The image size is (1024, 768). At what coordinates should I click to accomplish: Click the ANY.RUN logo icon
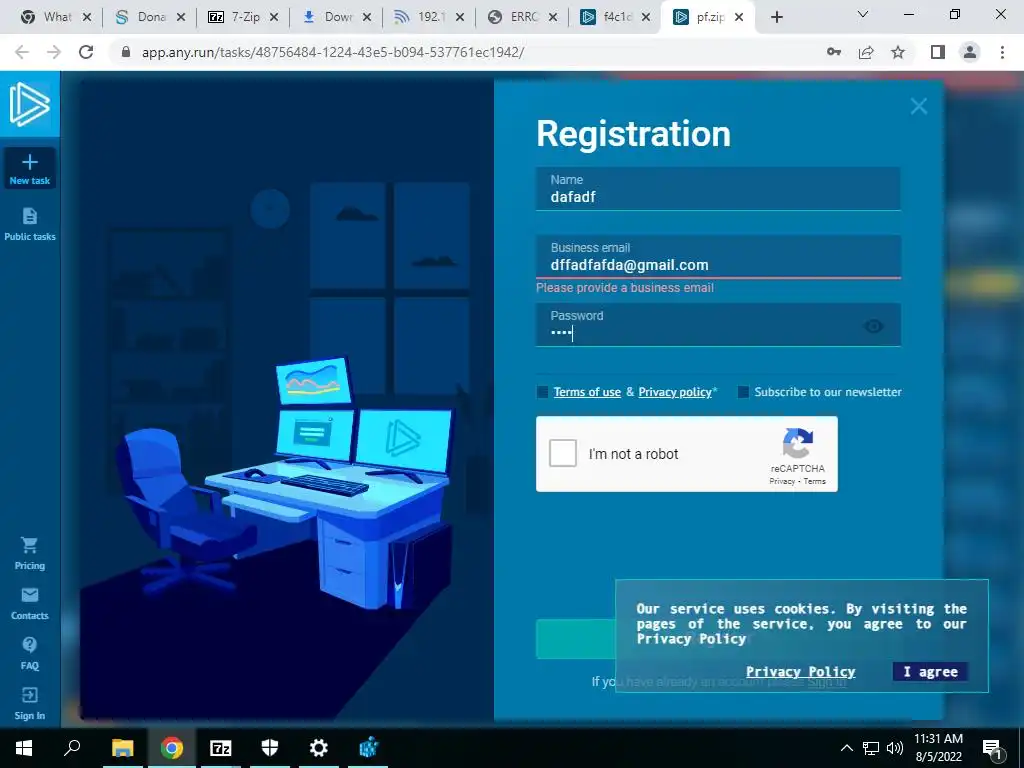(x=29, y=104)
